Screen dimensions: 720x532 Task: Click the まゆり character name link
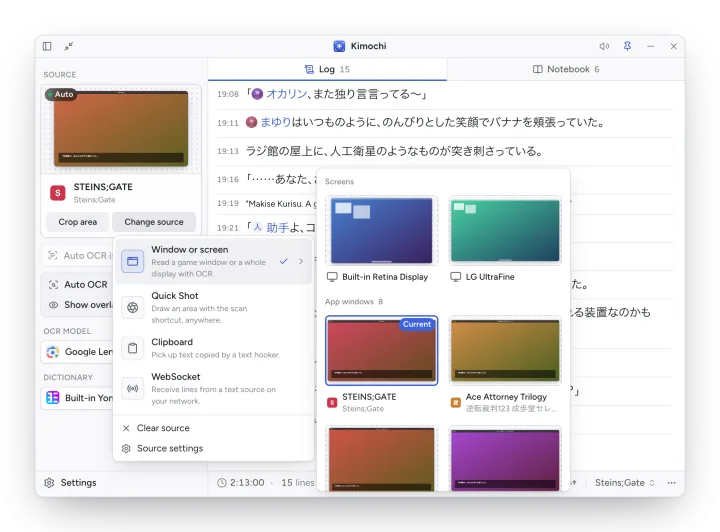pos(276,122)
